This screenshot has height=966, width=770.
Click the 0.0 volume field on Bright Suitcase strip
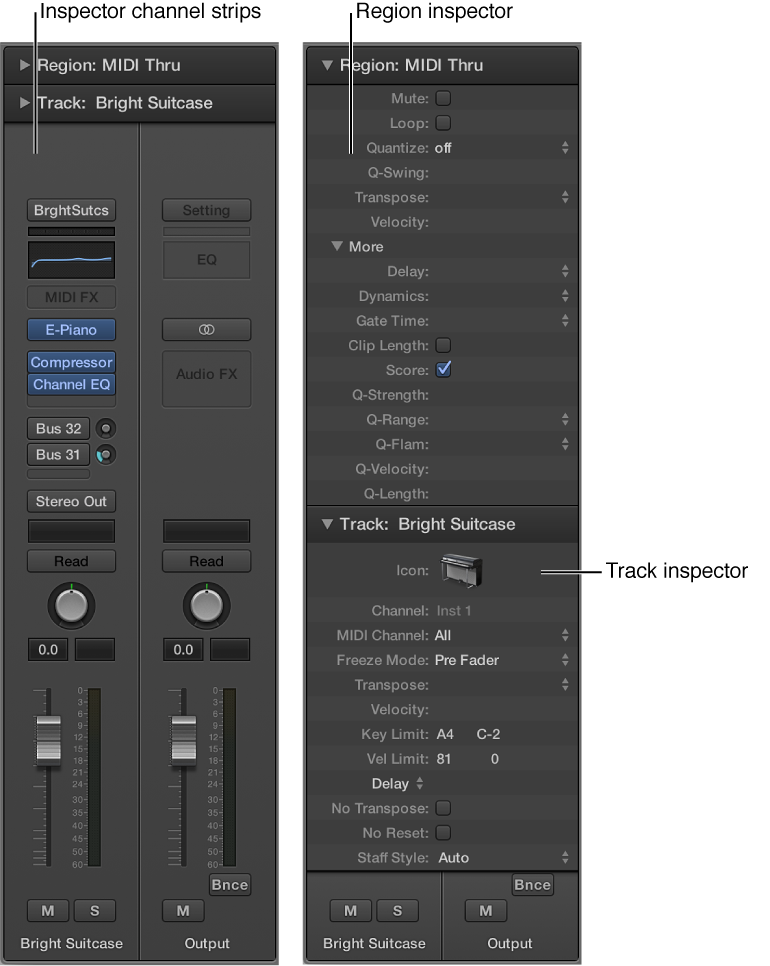pos(48,649)
